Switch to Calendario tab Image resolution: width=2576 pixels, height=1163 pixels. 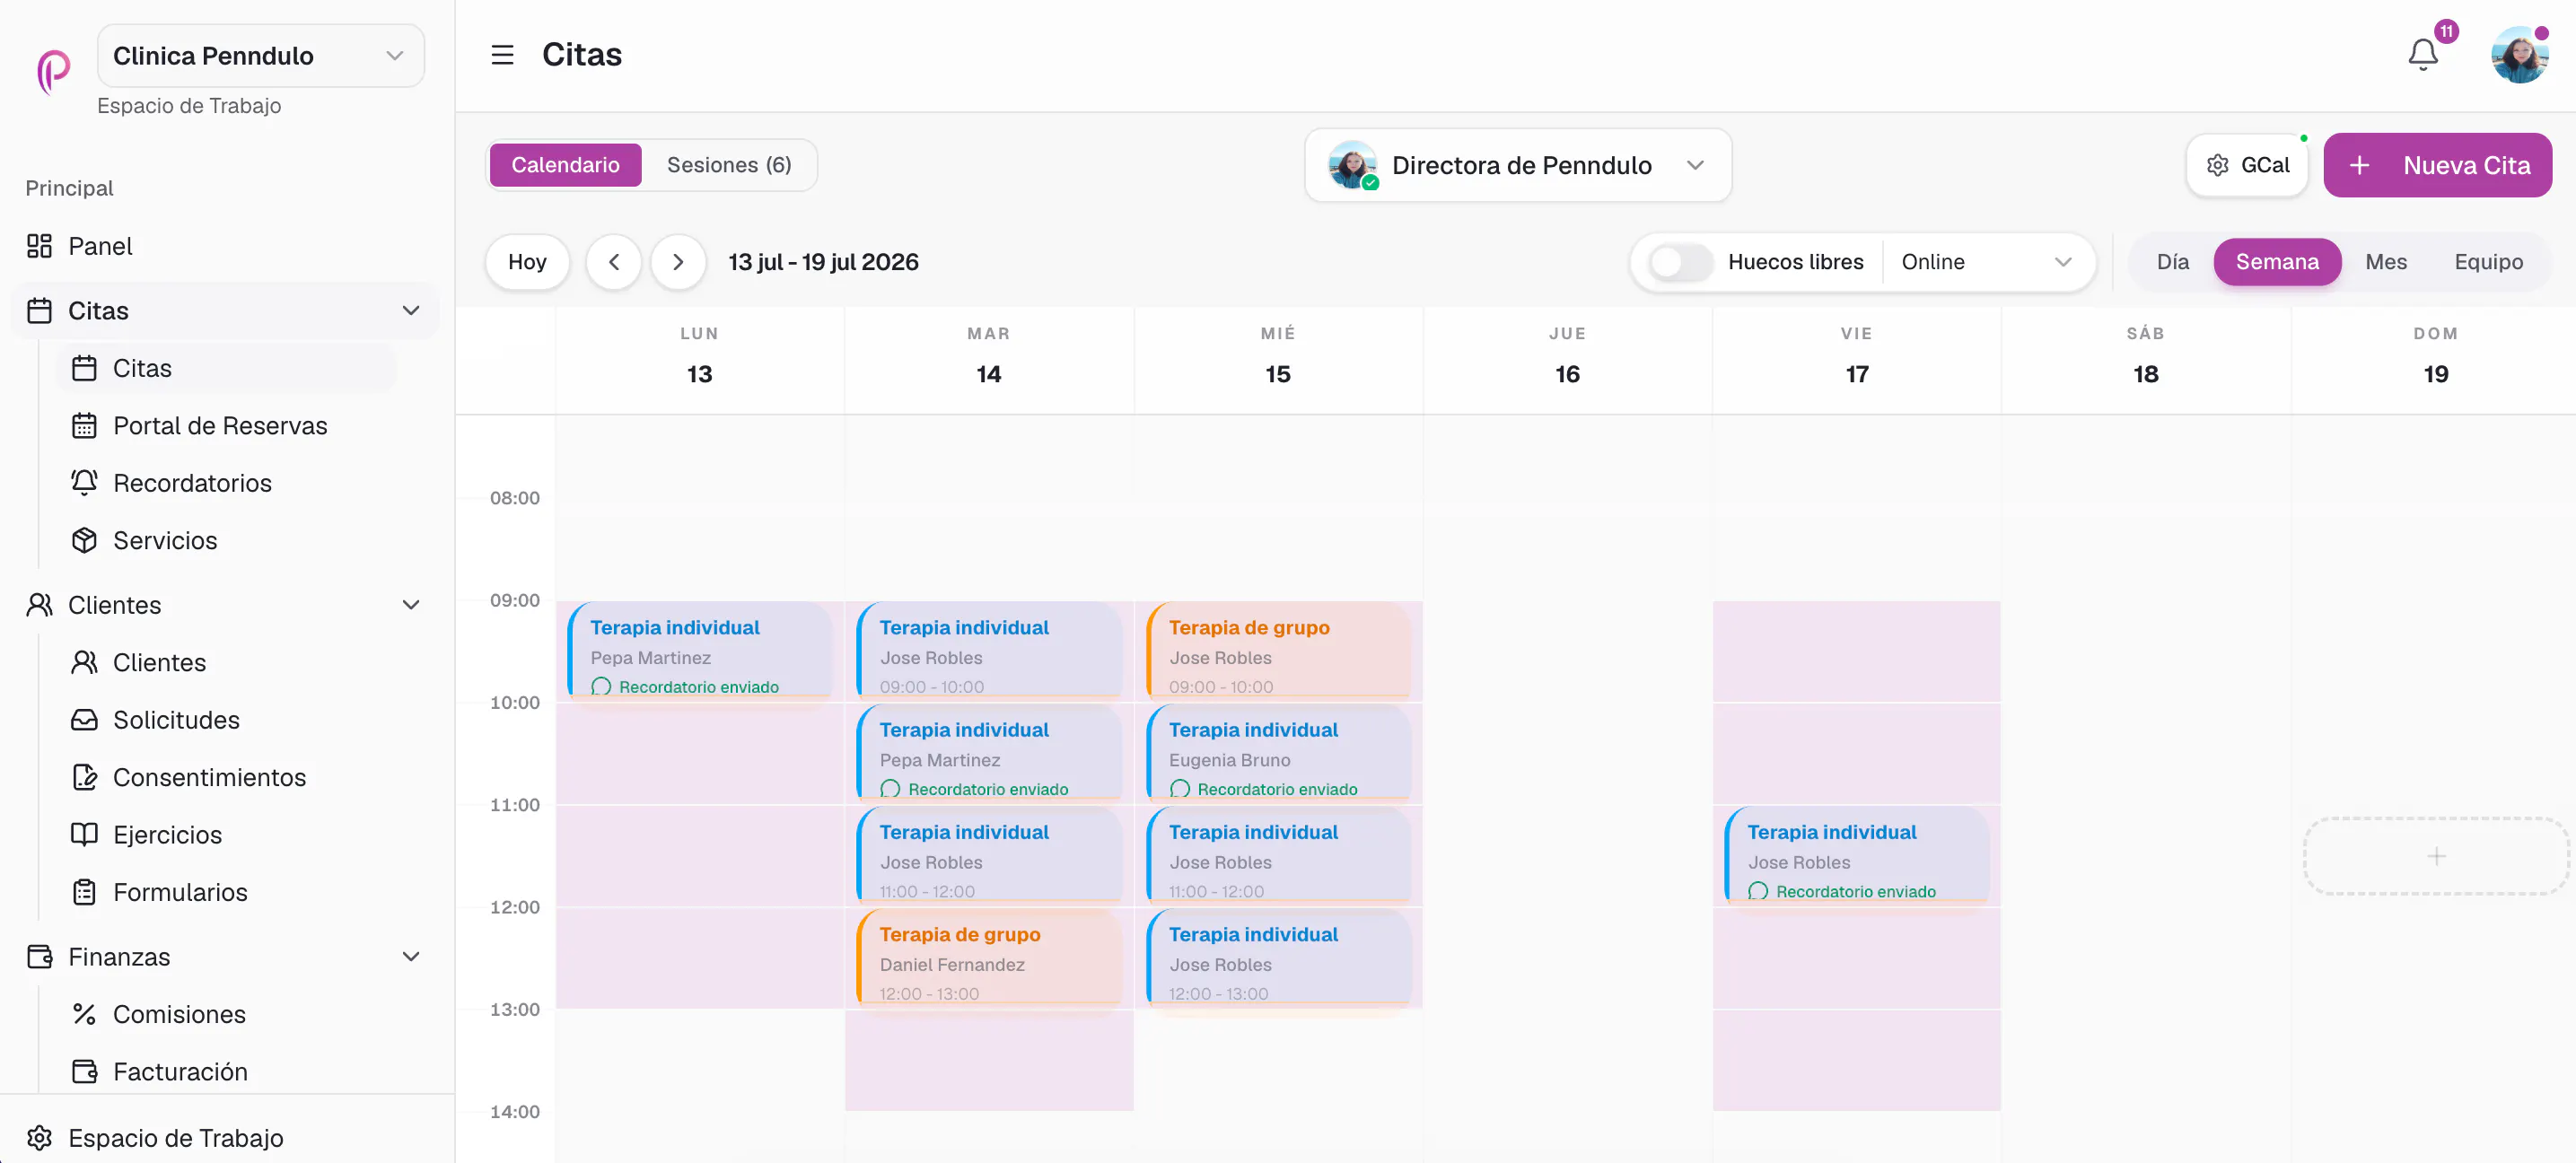[565, 165]
